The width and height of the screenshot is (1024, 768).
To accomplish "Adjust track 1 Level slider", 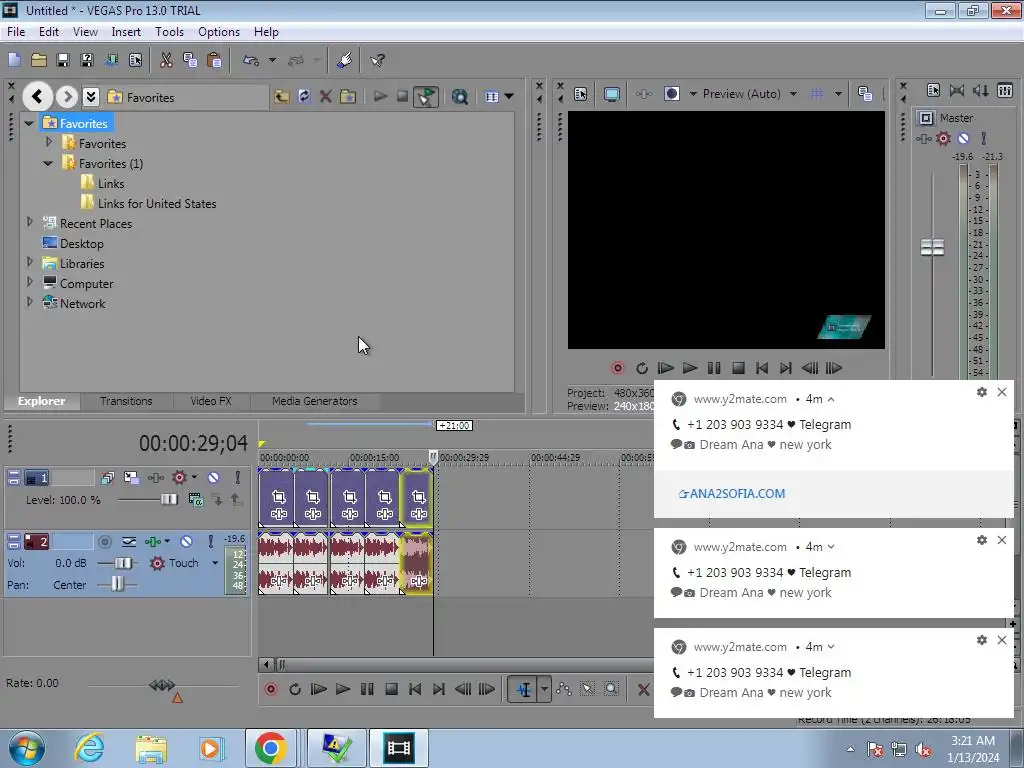I will click(168, 500).
